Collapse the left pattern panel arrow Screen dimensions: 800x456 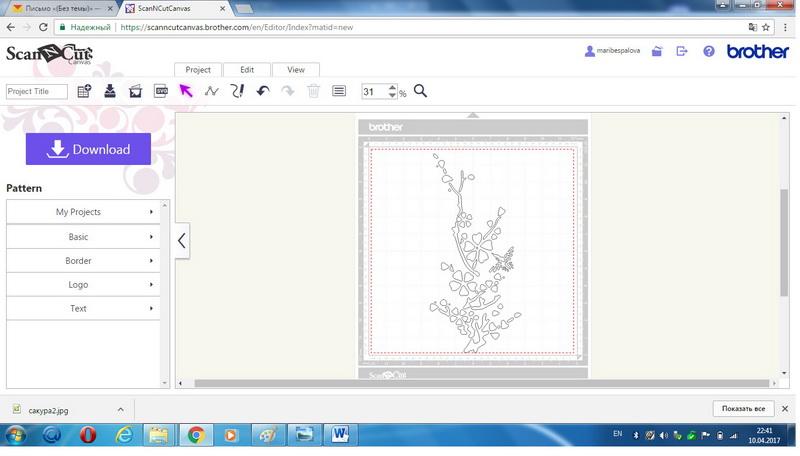pyautogui.click(x=182, y=240)
